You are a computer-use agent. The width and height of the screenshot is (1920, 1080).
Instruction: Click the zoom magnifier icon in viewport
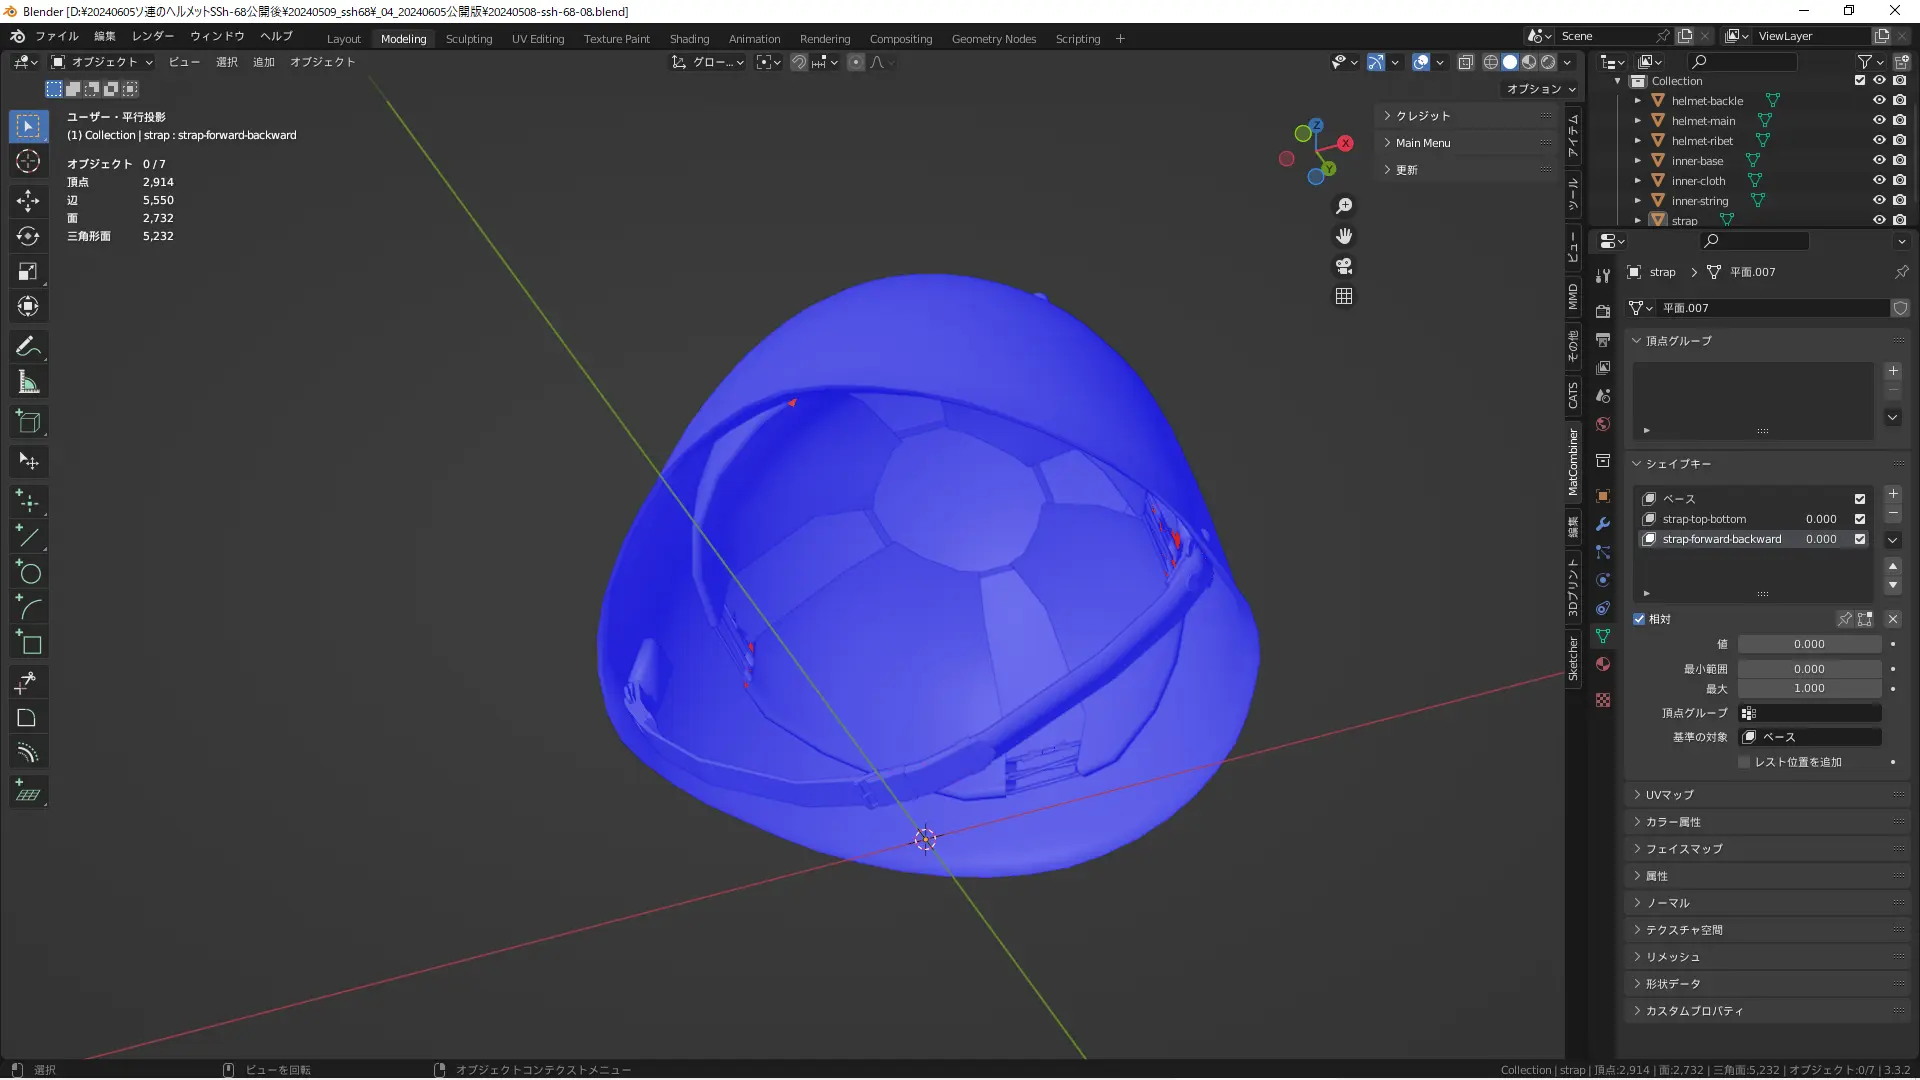pyautogui.click(x=1344, y=206)
